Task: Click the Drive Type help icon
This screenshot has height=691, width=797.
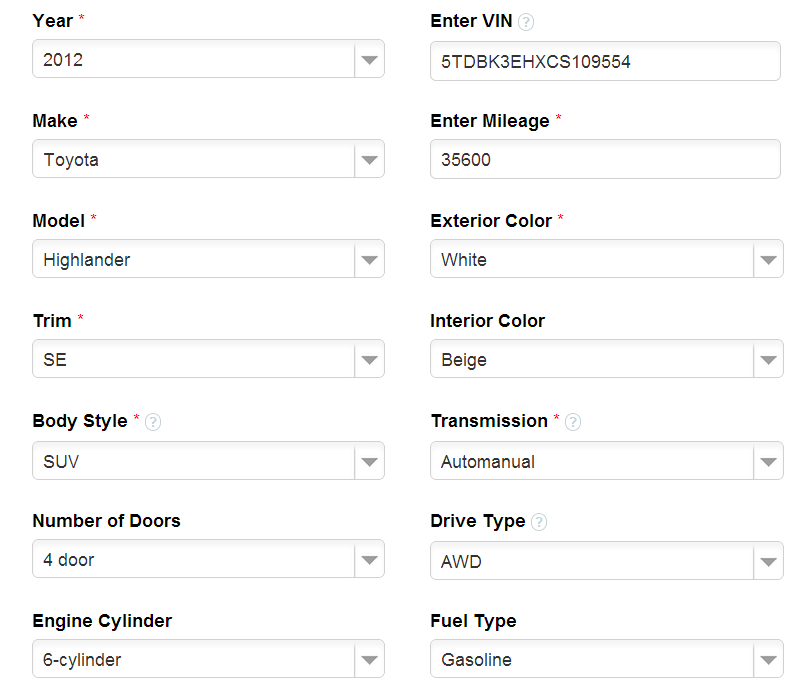Action: 539,522
